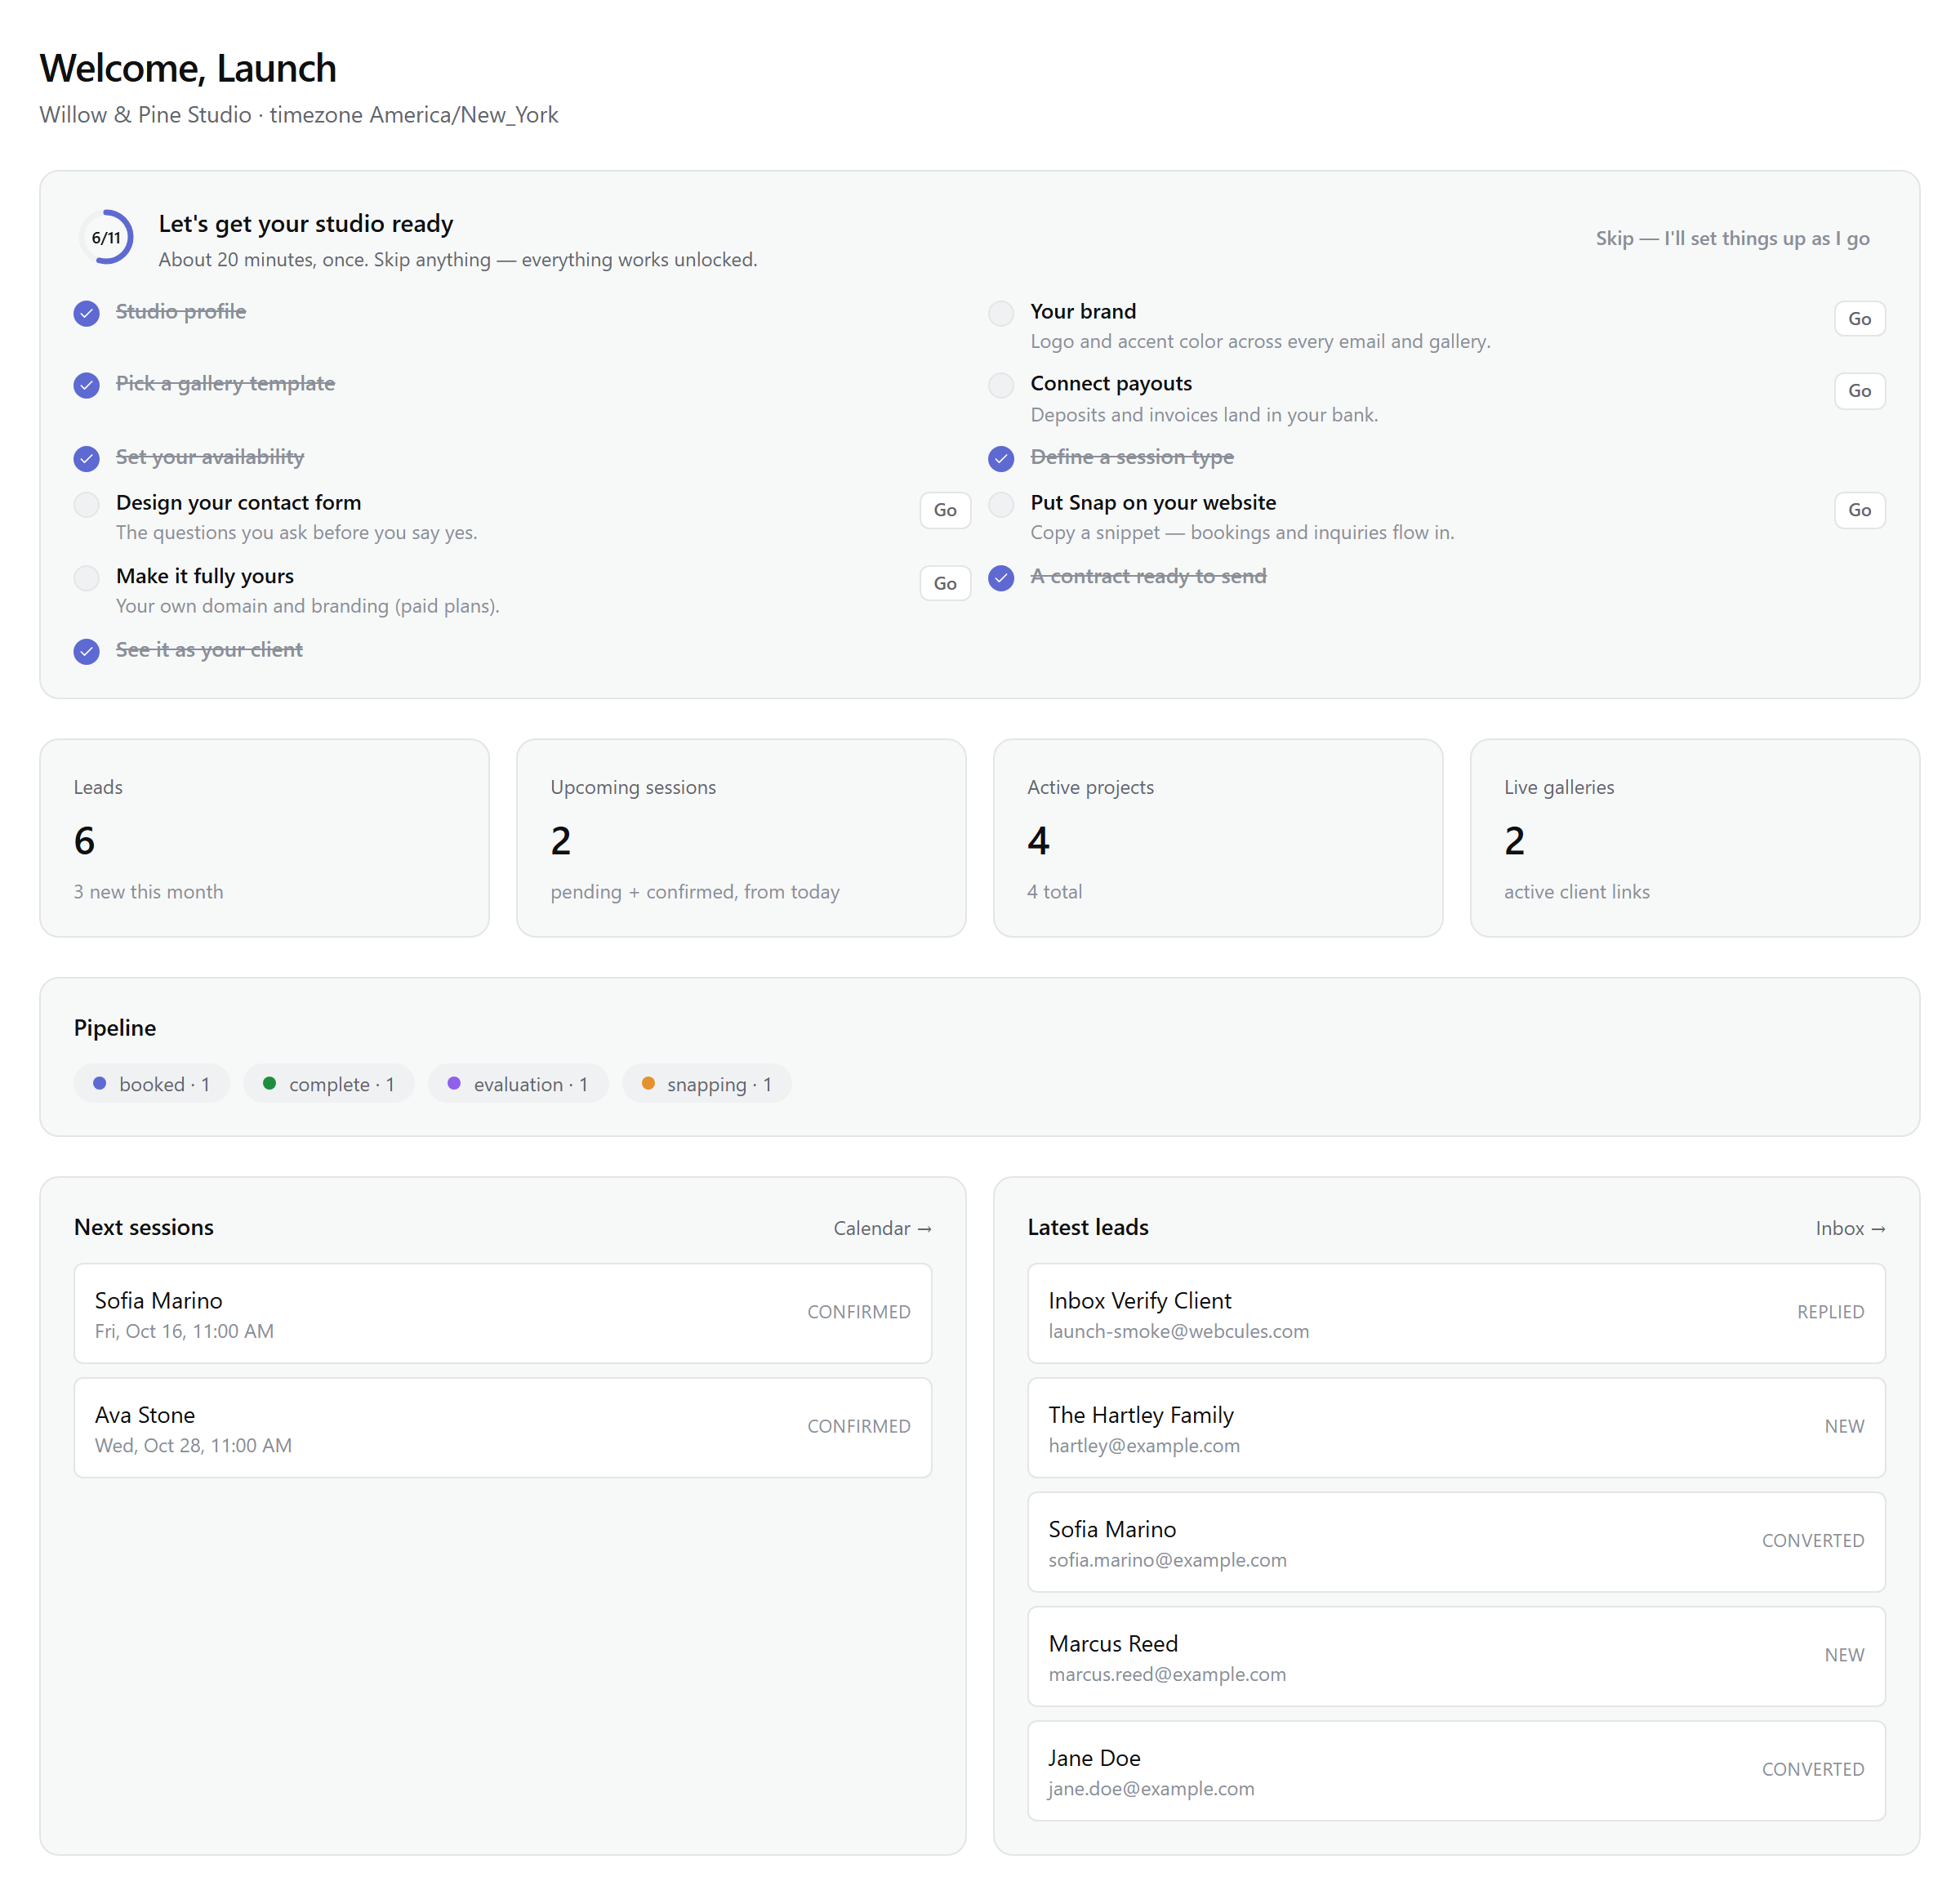The height and width of the screenshot is (1895, 1960).
Task: Toggle the A contract ready to send checkmark
Action: coord(1001,578)
